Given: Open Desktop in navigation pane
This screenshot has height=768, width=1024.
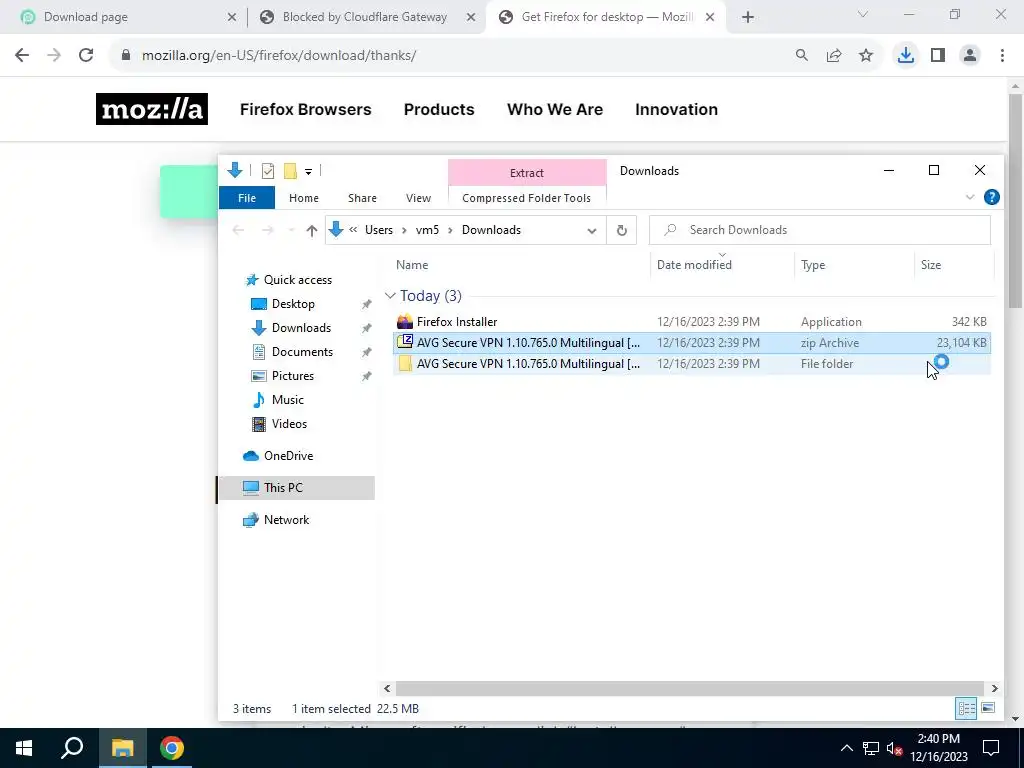Looking at the screenshot, I should point(293,304).
